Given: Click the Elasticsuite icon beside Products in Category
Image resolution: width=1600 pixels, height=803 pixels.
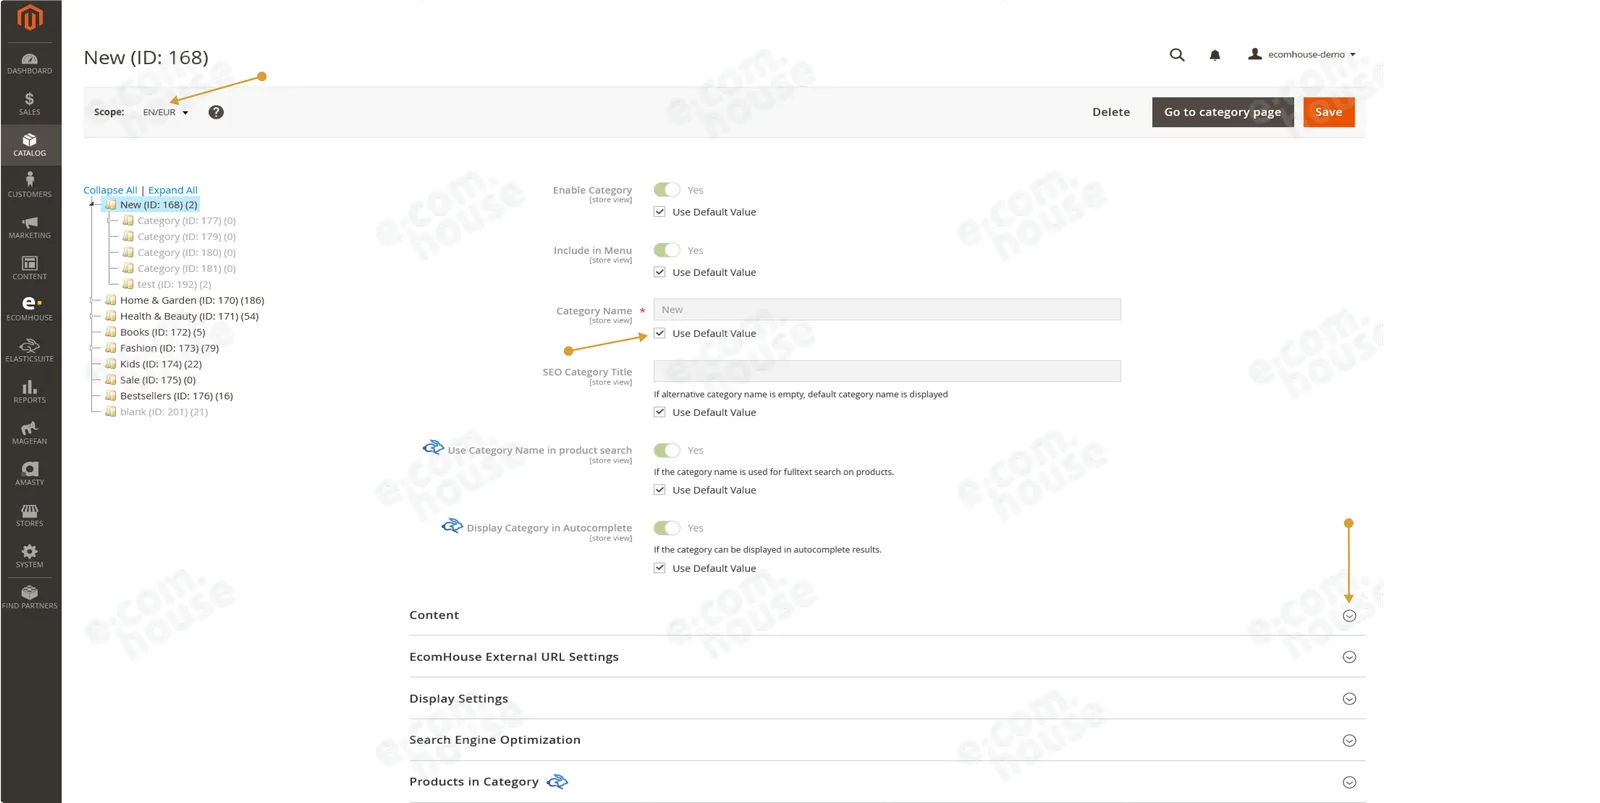Looking at the screenshot, I should click(557, 782).
